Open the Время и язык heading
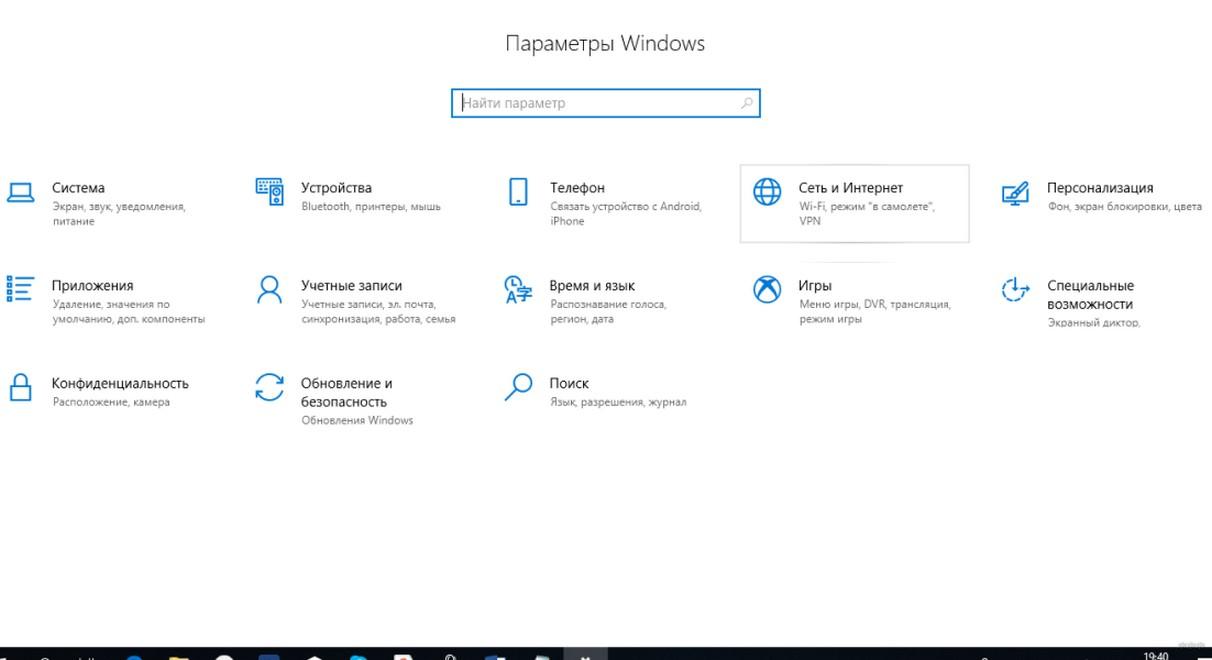1212x660 pixels. tap(592, 286)
